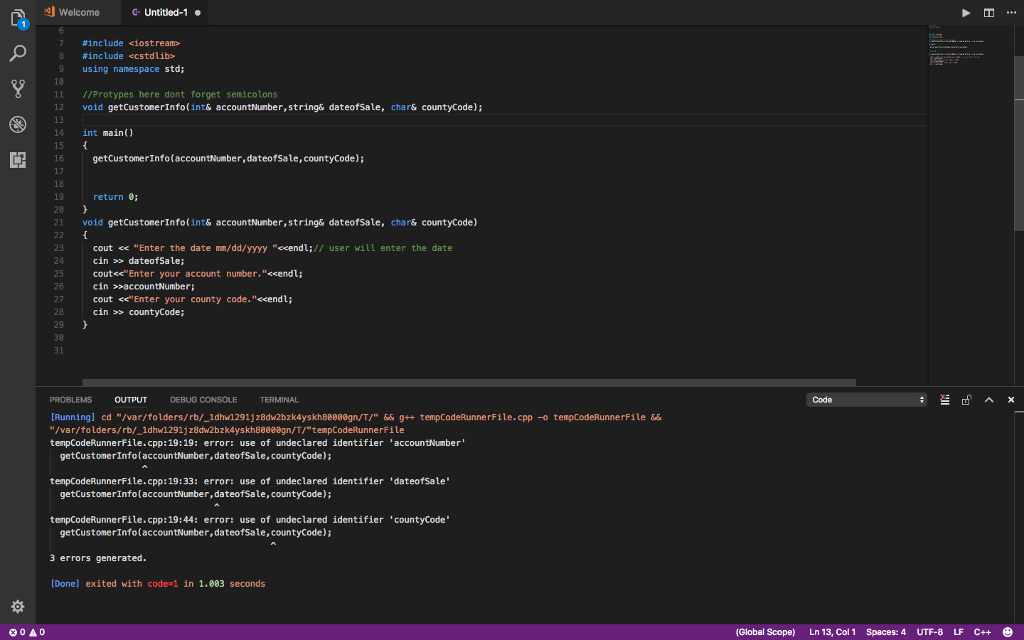Open the Debug view icon
1024x640 pixels.
[17, 124]
